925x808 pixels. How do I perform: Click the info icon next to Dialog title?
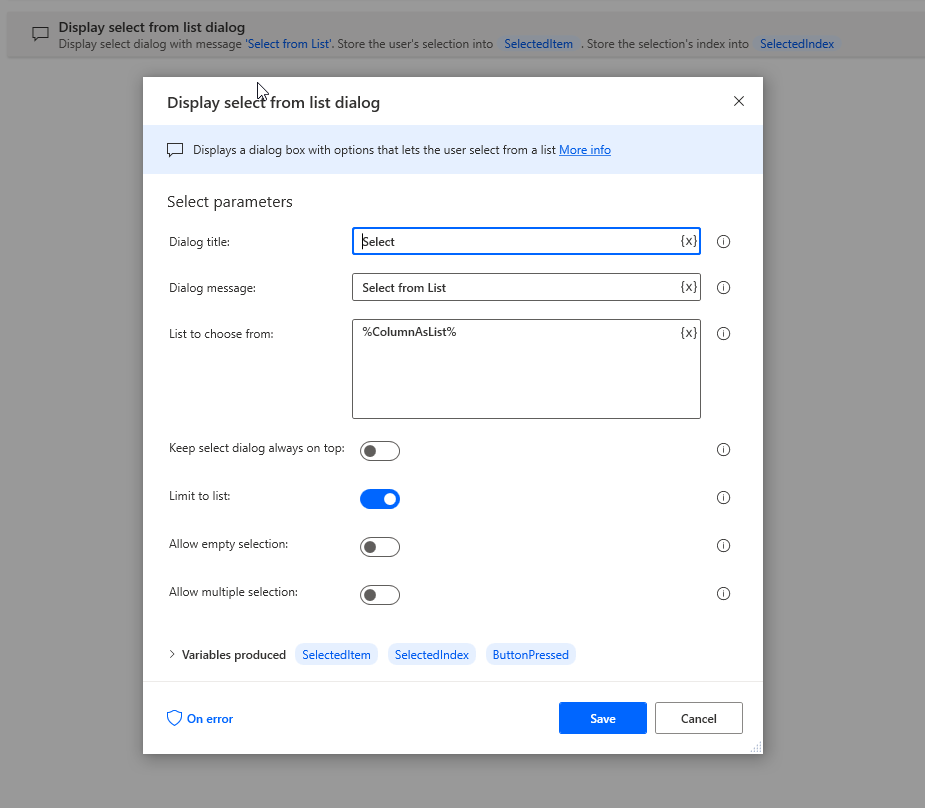coord(724,242)
